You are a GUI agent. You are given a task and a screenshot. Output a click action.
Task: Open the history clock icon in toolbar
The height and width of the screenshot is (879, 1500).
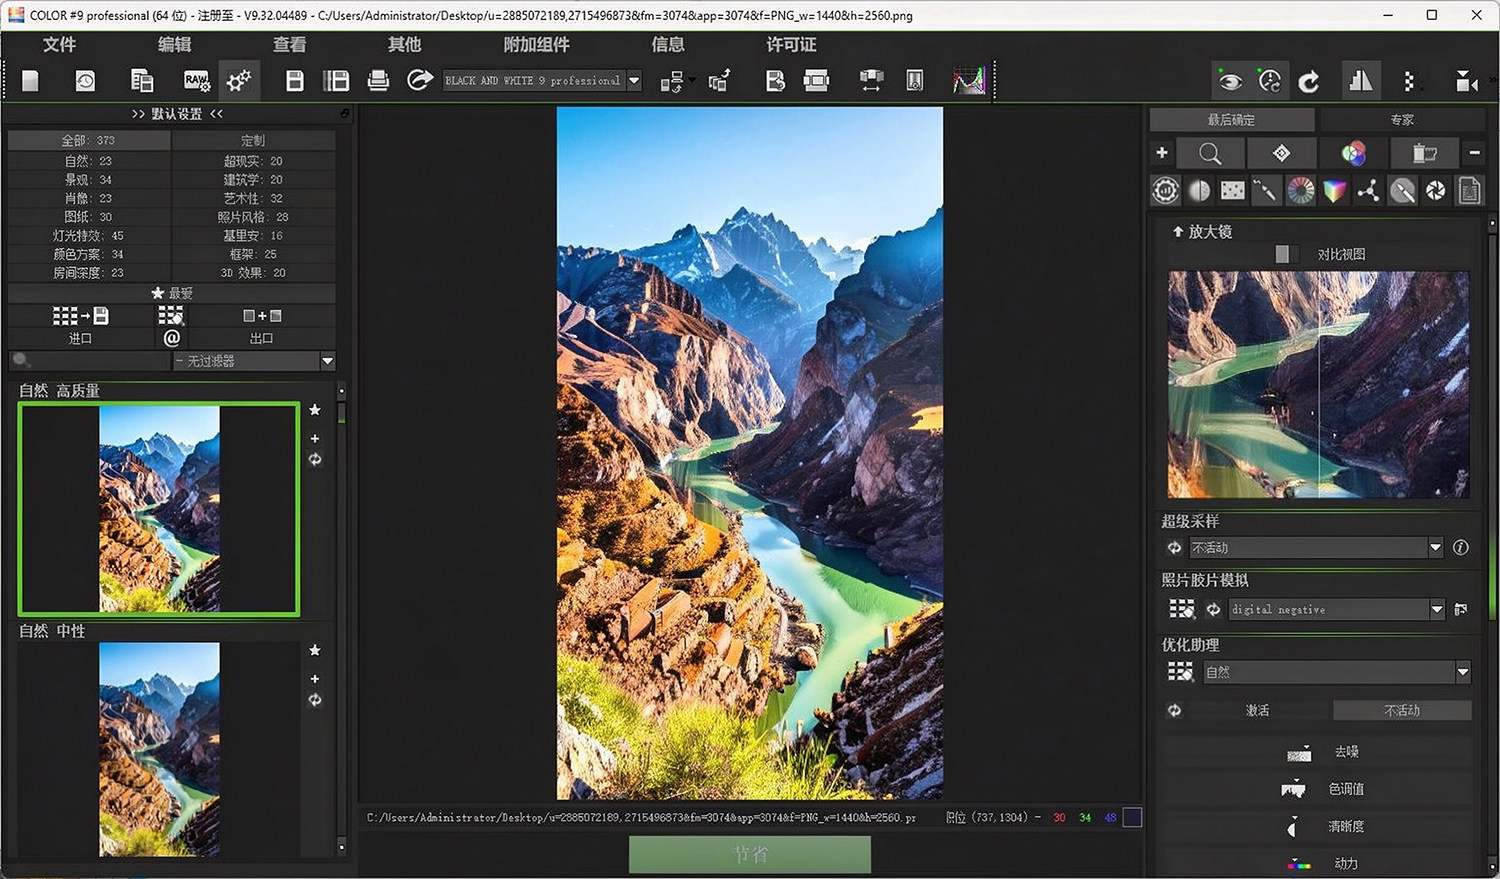tap(85, 81)
